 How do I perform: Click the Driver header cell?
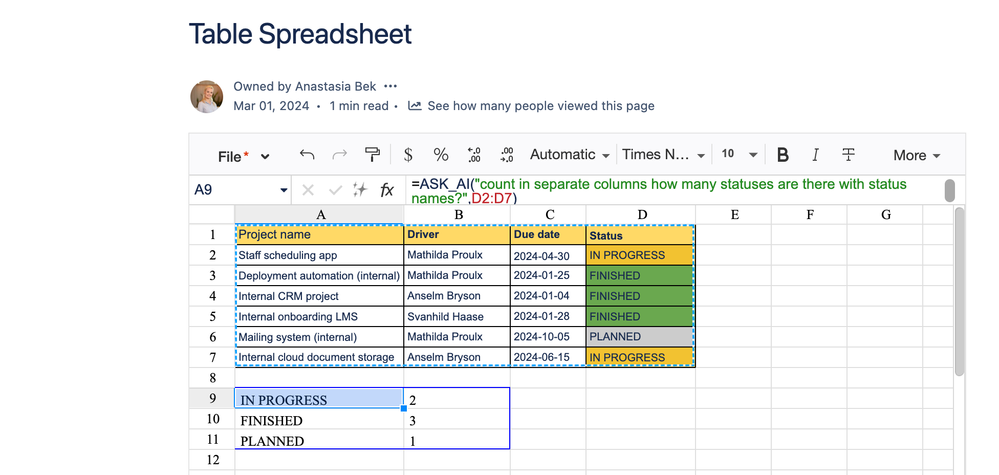click(457, 234)
